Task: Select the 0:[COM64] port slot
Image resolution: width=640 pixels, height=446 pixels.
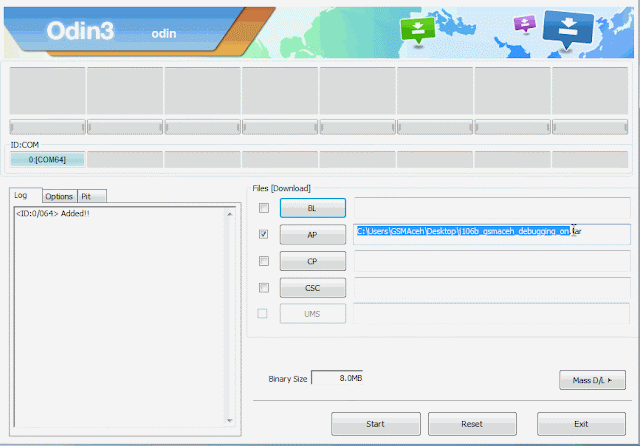Action: 47,160
